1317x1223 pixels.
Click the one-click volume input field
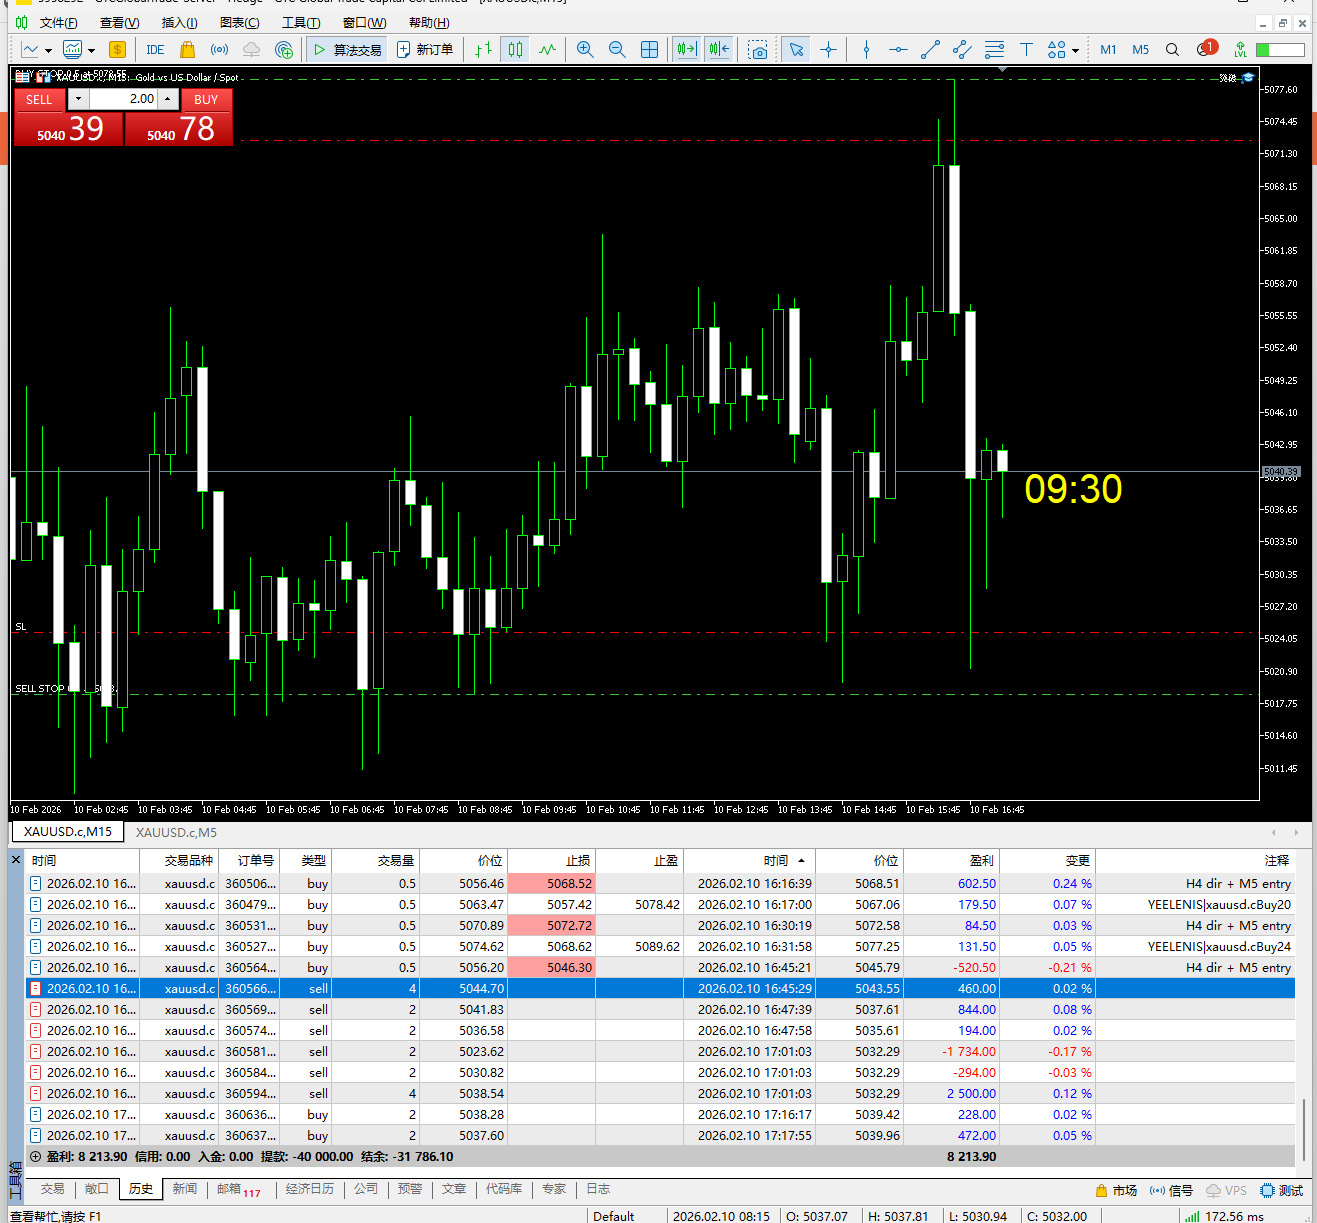coord(123,99)
